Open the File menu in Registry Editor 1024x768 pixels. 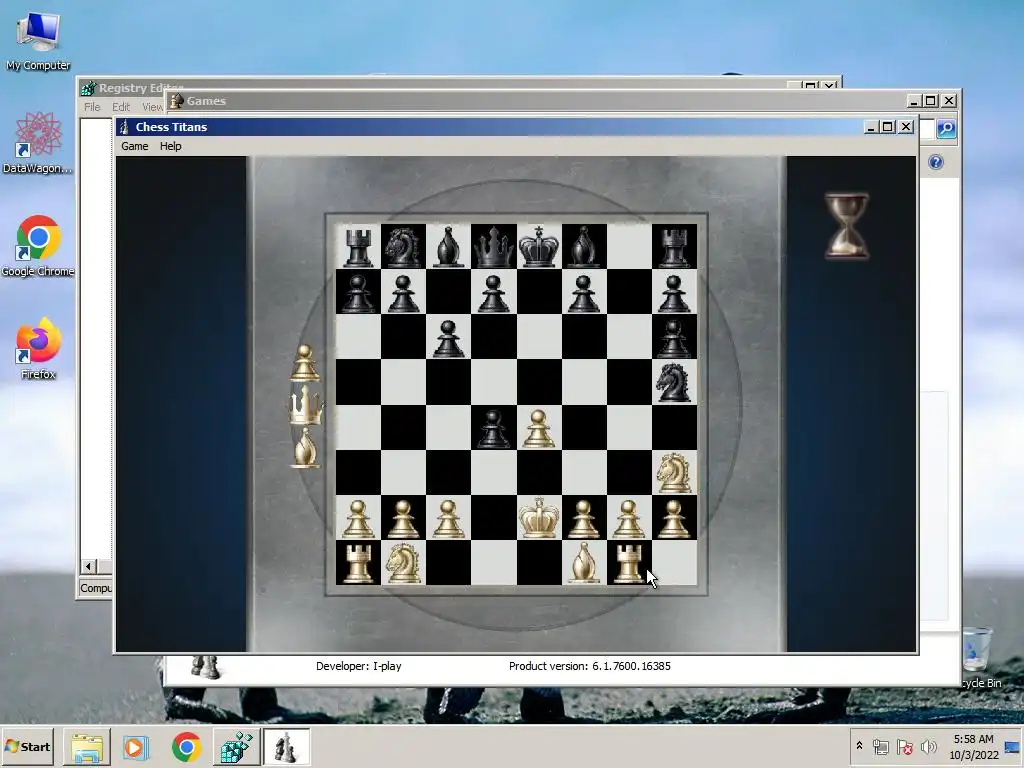(x=92, y=107)
